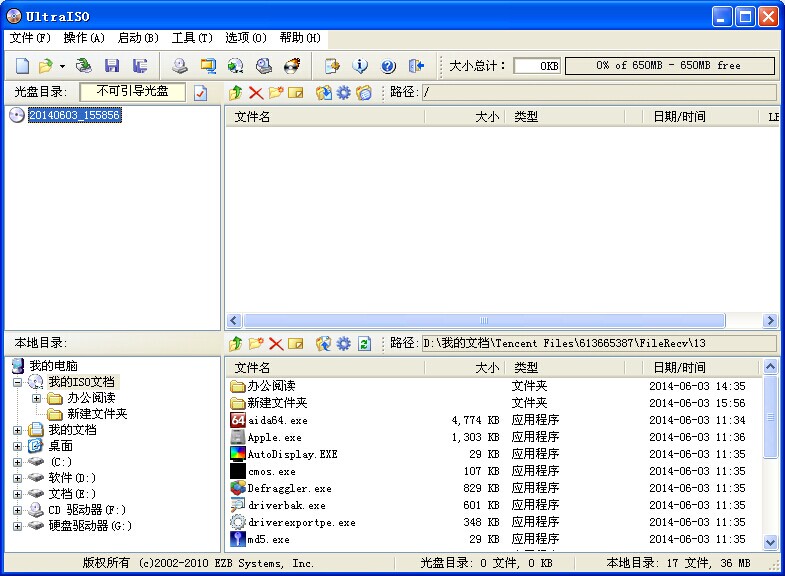
Task: Click gear settings icon in disc directory toolbar
Action: (343, 93)
